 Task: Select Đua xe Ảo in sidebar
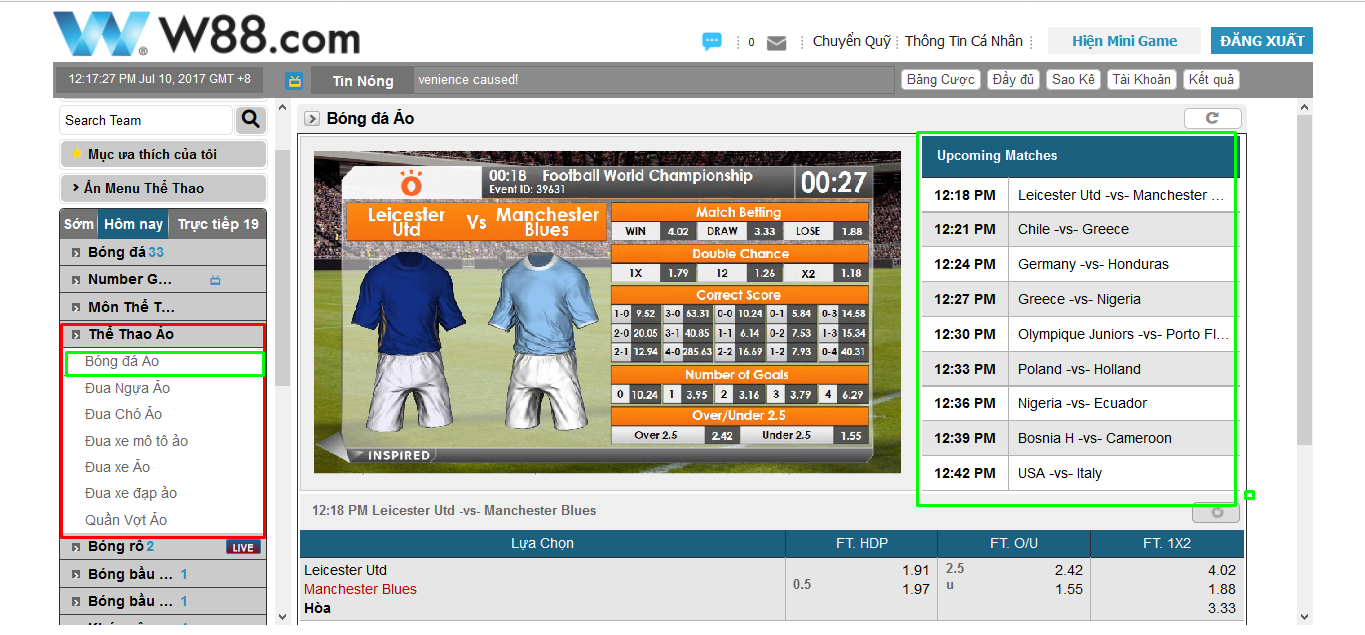[x=118, y=467]
